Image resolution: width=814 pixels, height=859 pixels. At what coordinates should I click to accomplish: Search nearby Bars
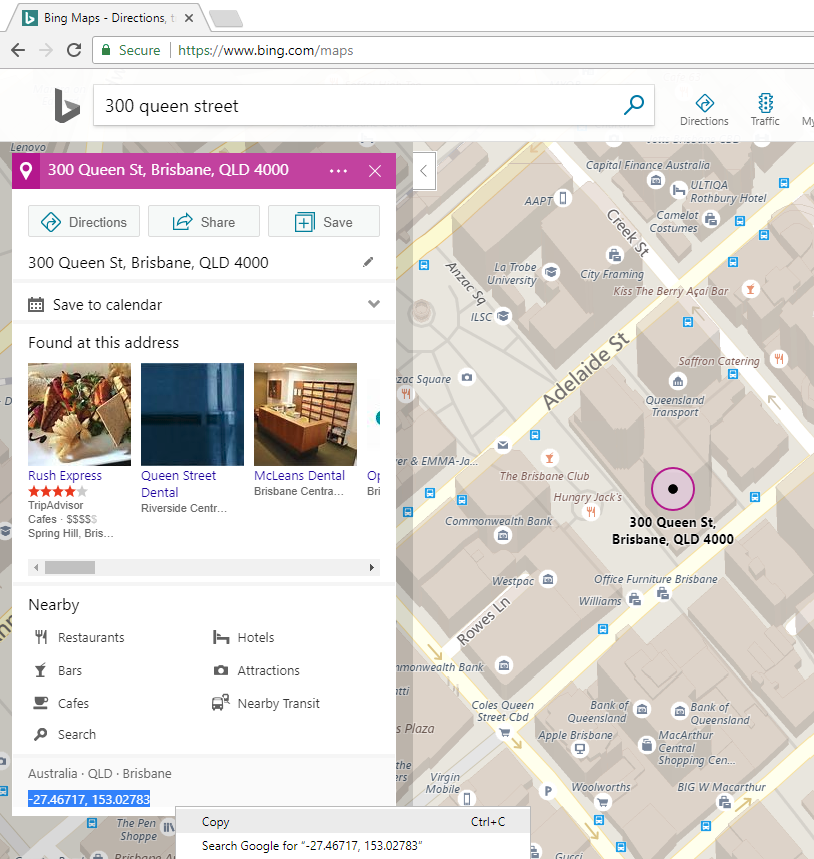pyautogui.click(x=58, y=671)
